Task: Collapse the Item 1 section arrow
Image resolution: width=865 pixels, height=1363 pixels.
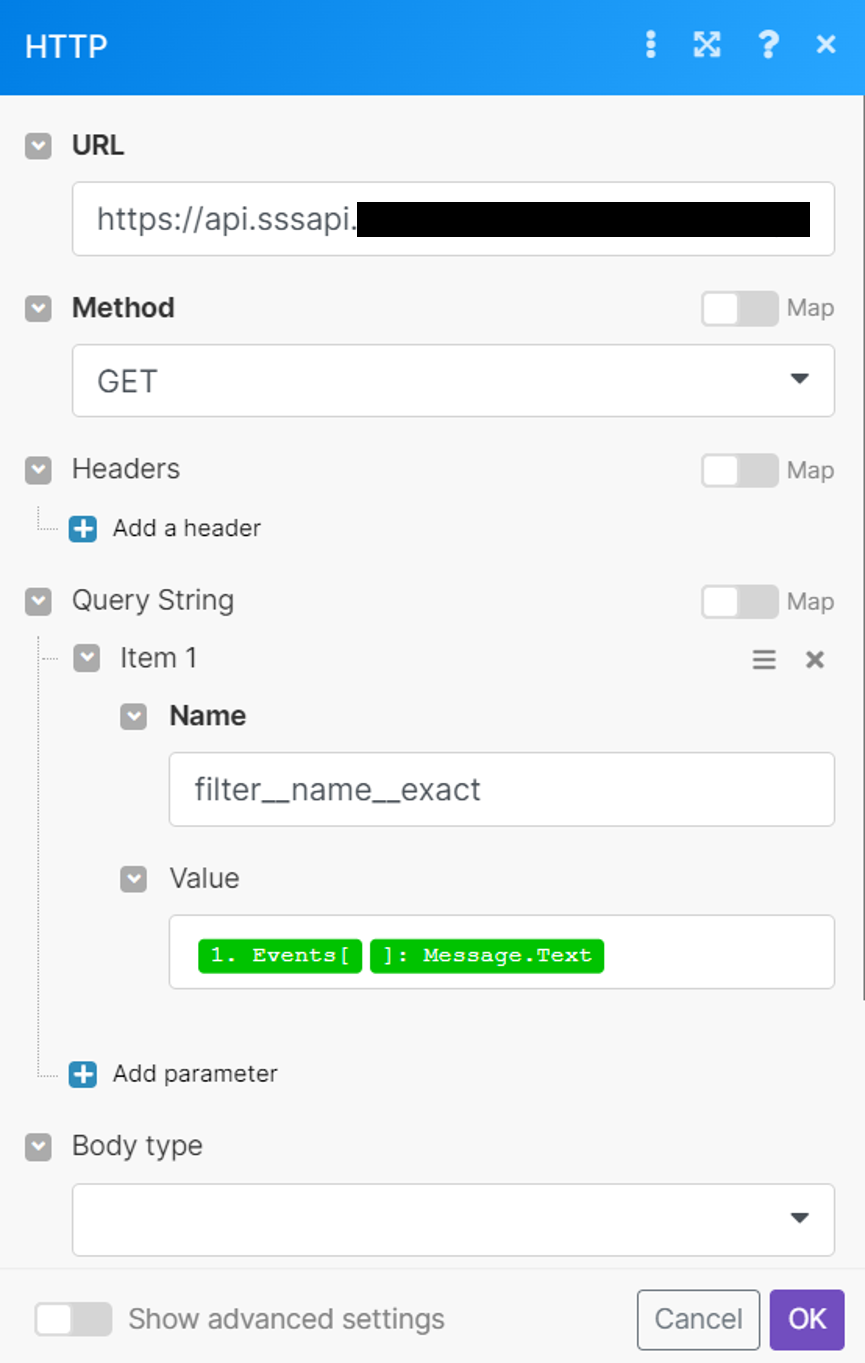Action: point(87,658)
